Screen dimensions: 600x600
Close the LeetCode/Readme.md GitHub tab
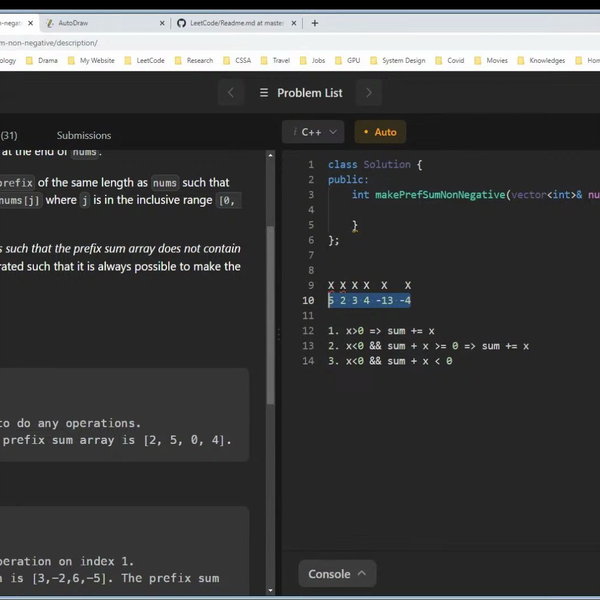click(294, 22)
